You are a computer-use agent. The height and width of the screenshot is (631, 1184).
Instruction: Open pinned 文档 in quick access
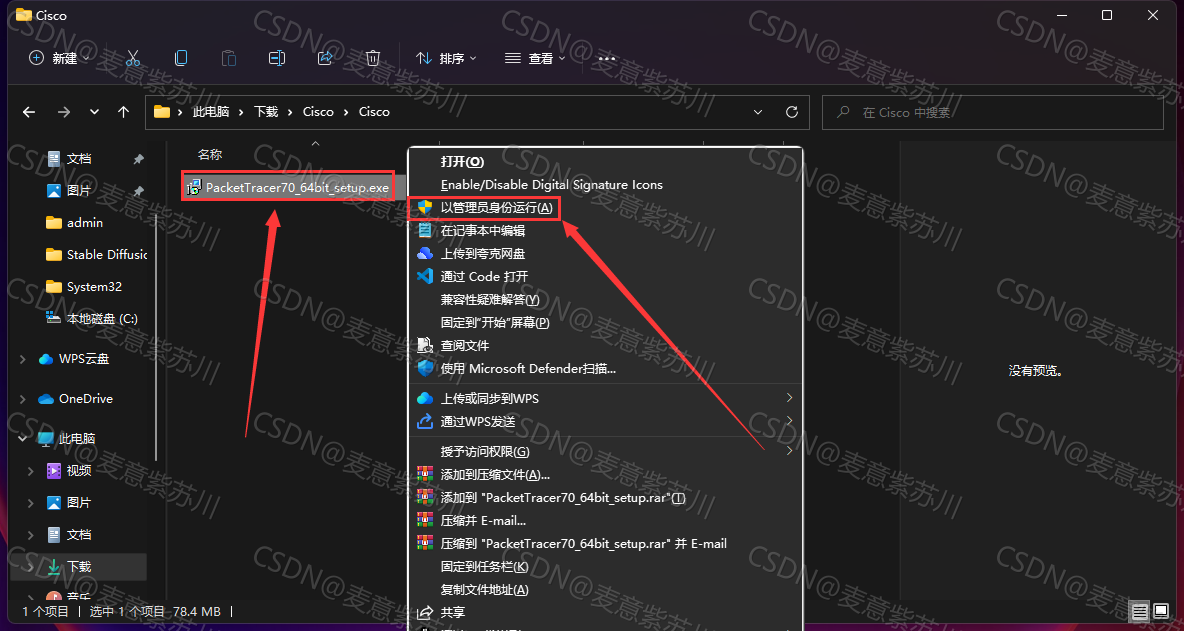(79, 159)
